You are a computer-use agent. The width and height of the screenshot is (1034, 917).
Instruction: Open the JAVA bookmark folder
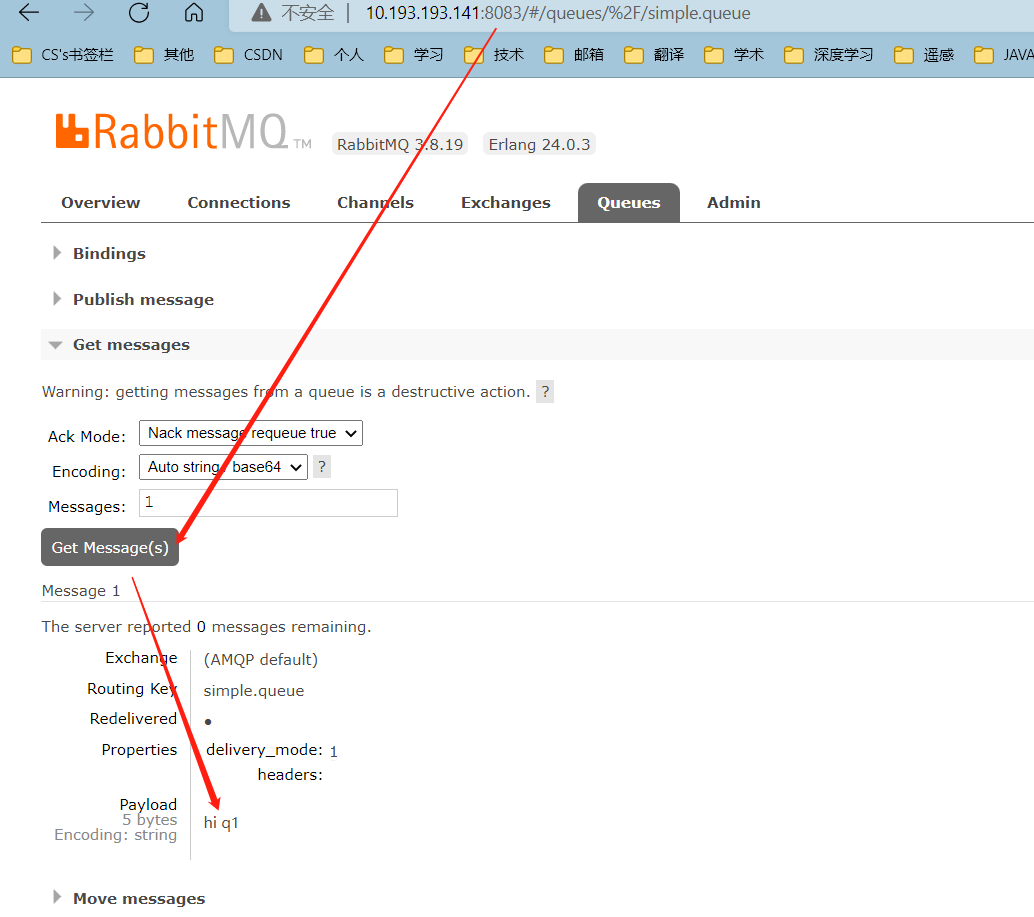[1004, 55]
